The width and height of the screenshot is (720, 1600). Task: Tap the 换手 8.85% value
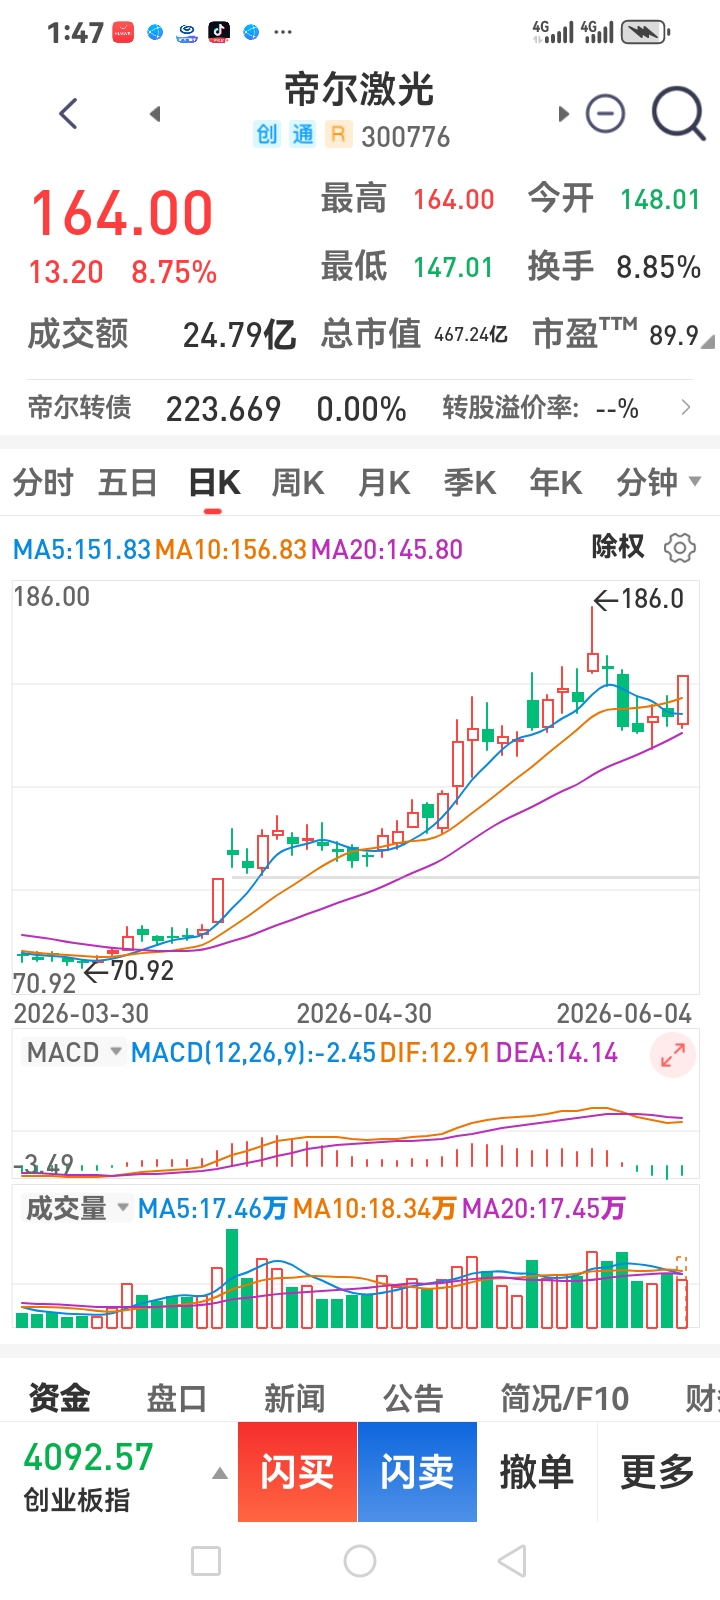658,267
